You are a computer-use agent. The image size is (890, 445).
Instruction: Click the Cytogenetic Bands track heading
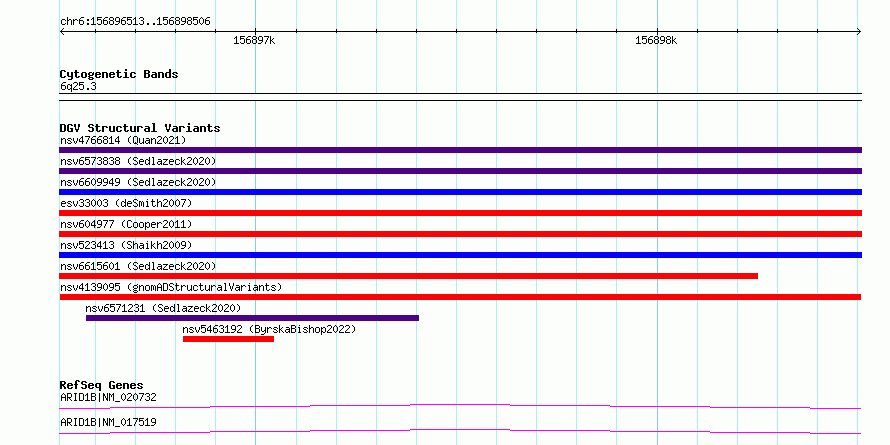(119, 74)
